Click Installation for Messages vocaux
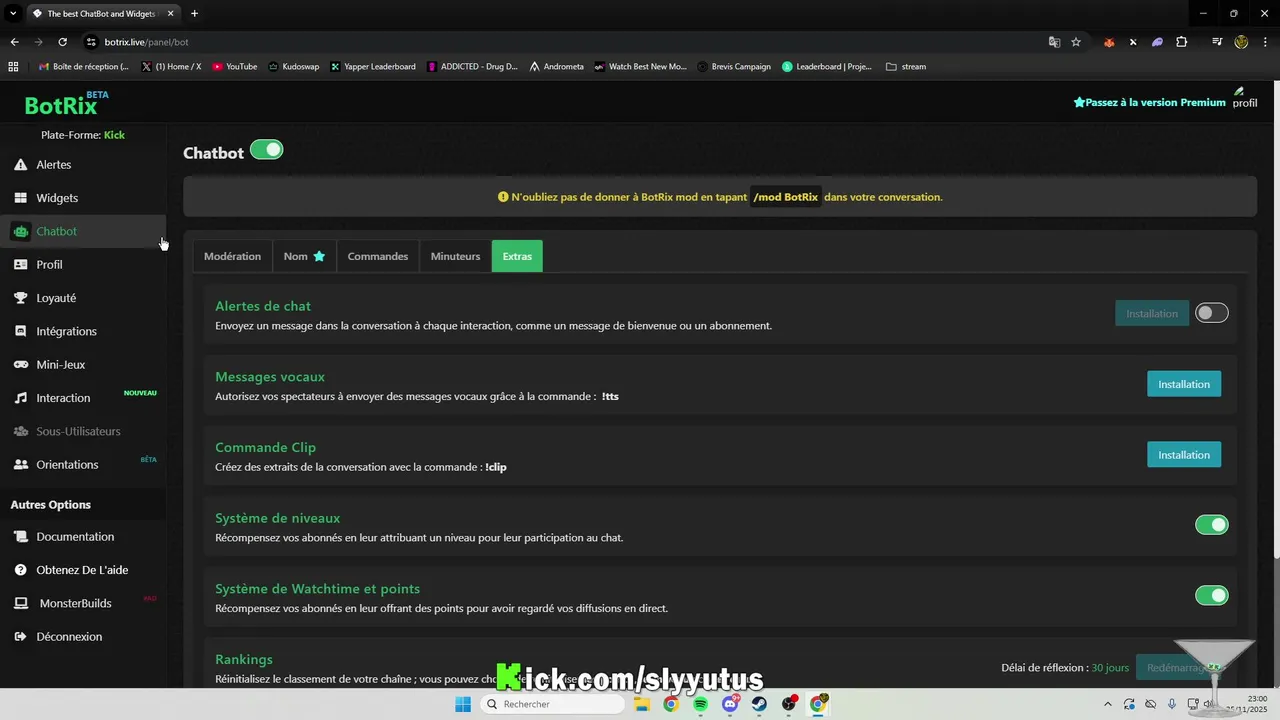The image size is (1280, 720). 1184,384
